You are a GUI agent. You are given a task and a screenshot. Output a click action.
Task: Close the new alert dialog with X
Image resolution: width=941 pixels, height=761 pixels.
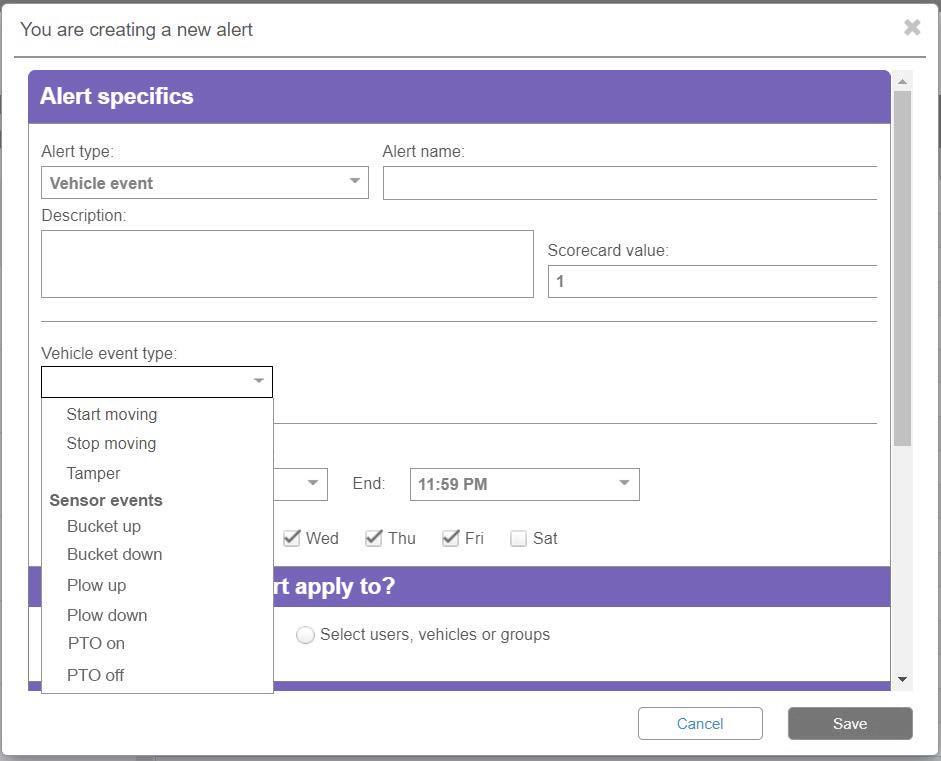pyautogui.click(x=911, y=28)
